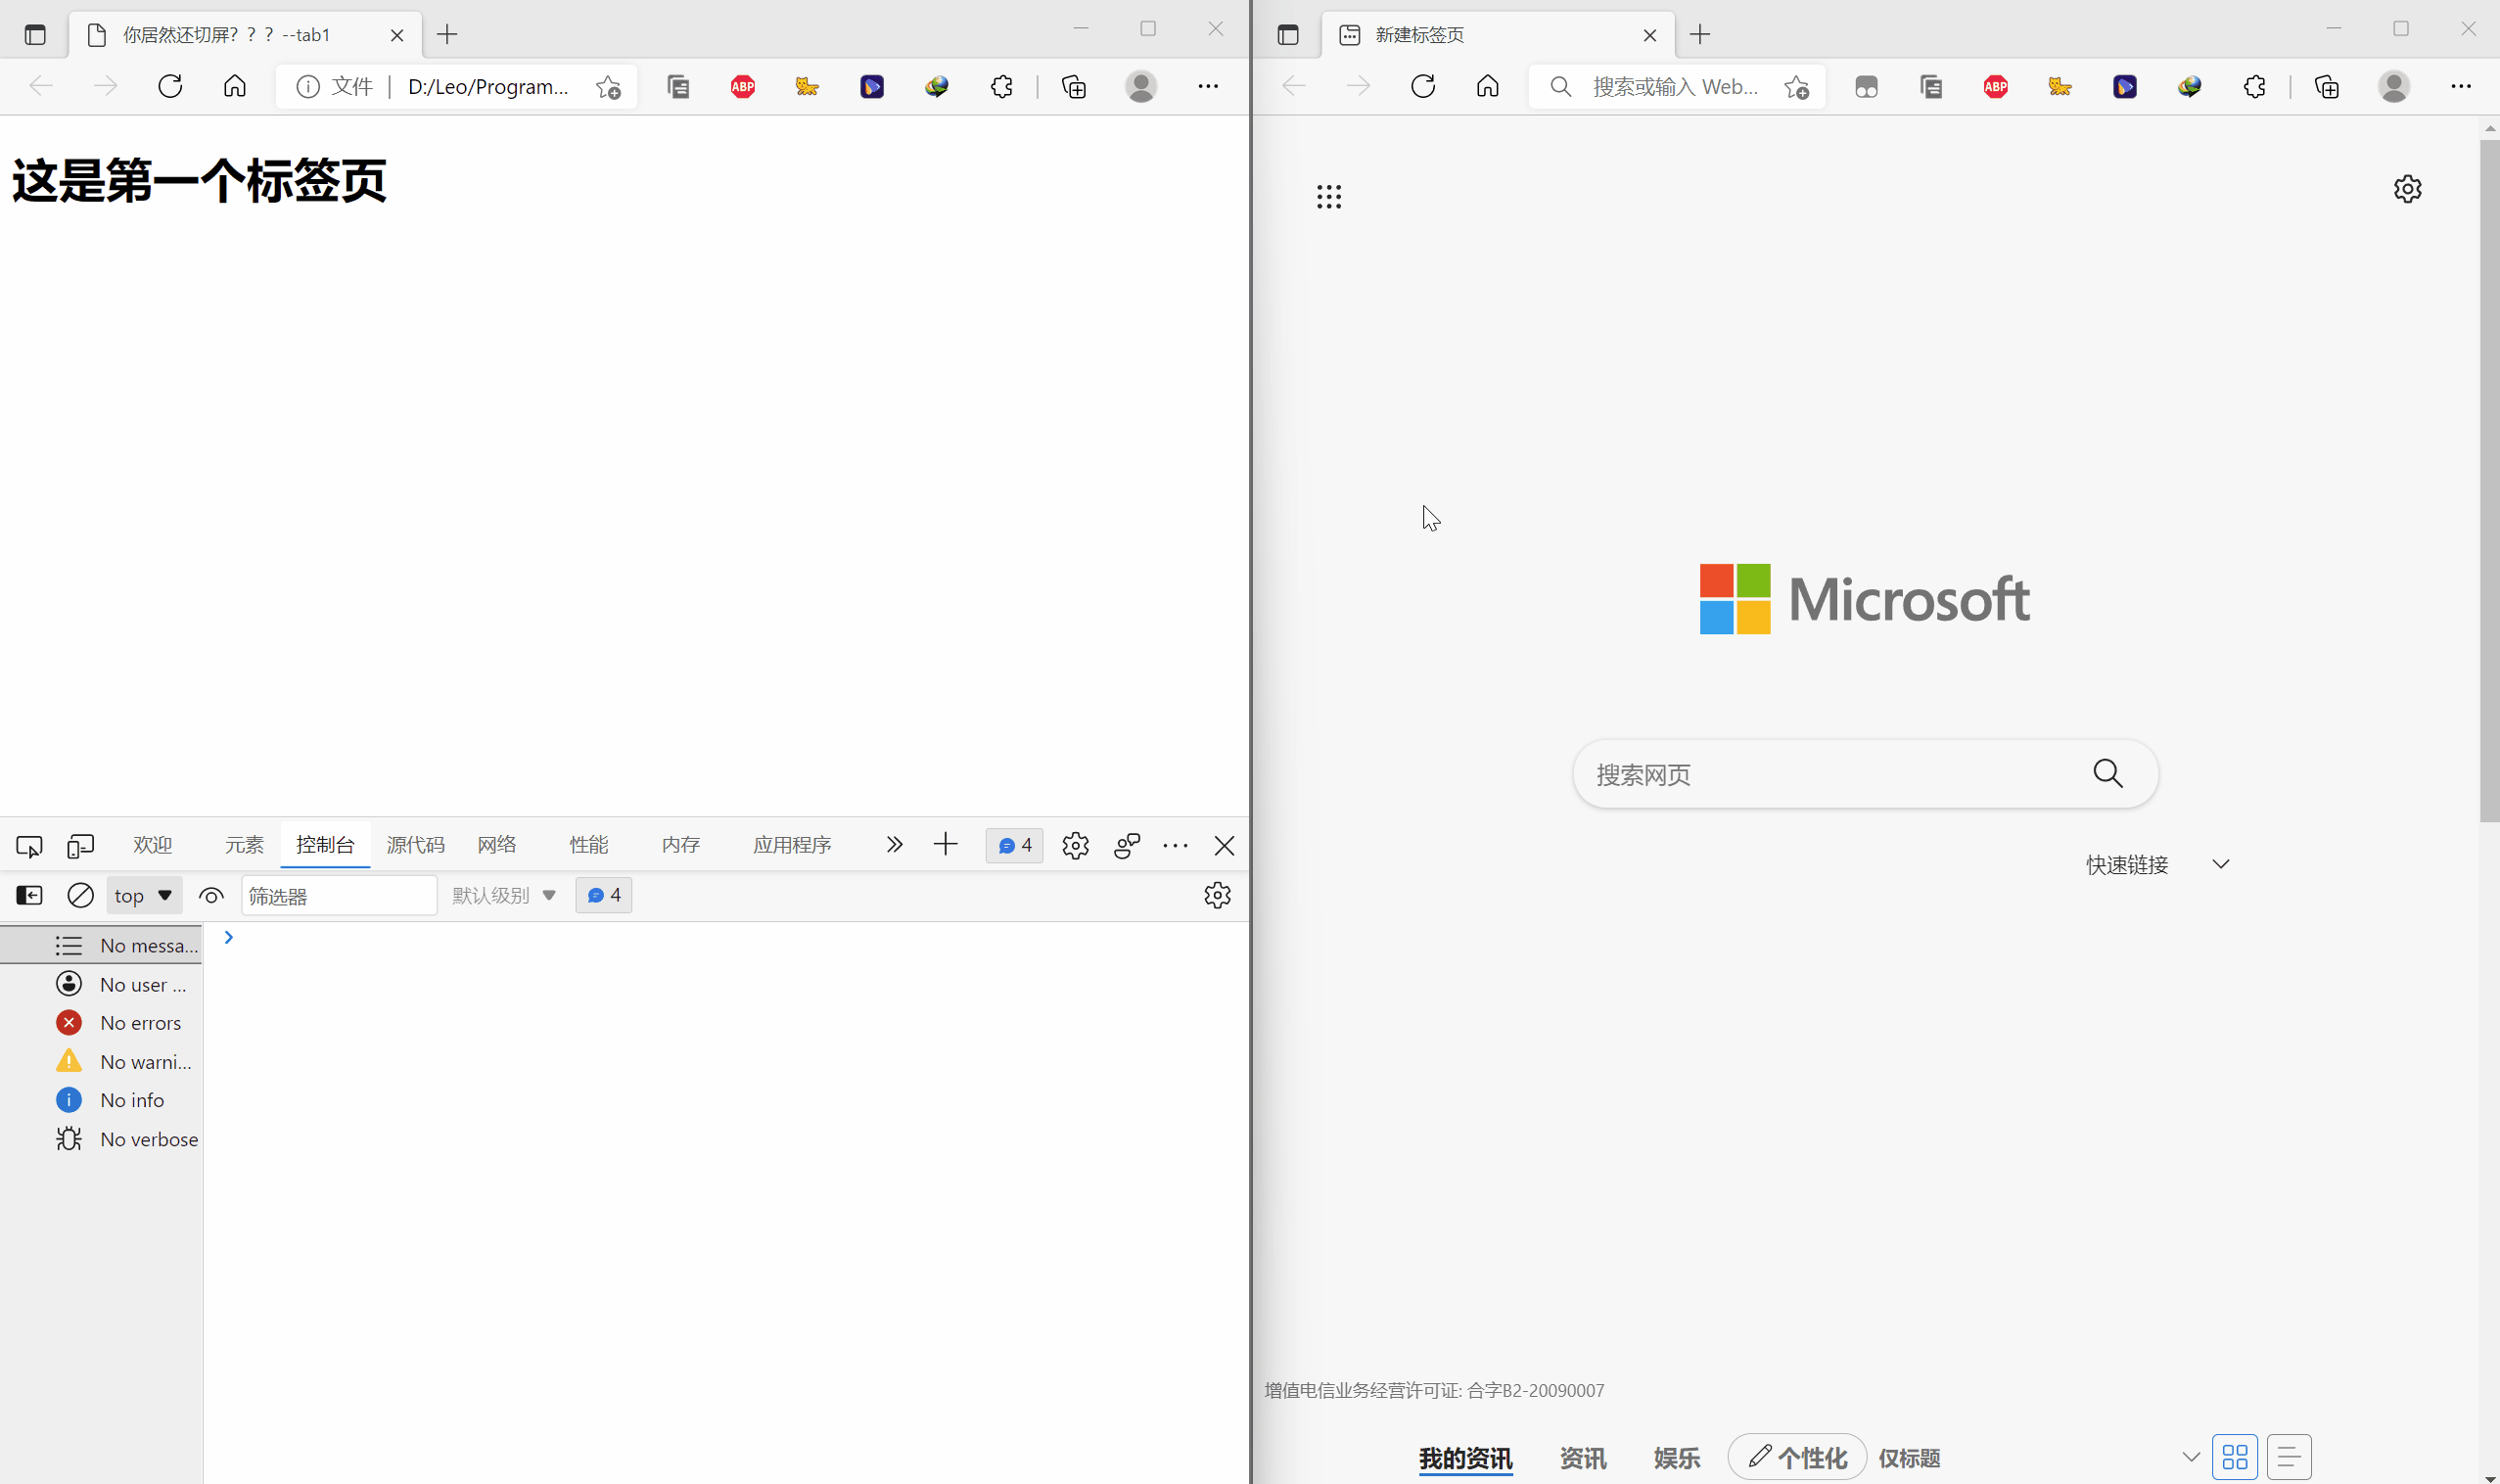The height and width of the screenshot is (1484, 2500).
Task: Select the 我的资讯 feed tab
Action: coord(1465,1458)
